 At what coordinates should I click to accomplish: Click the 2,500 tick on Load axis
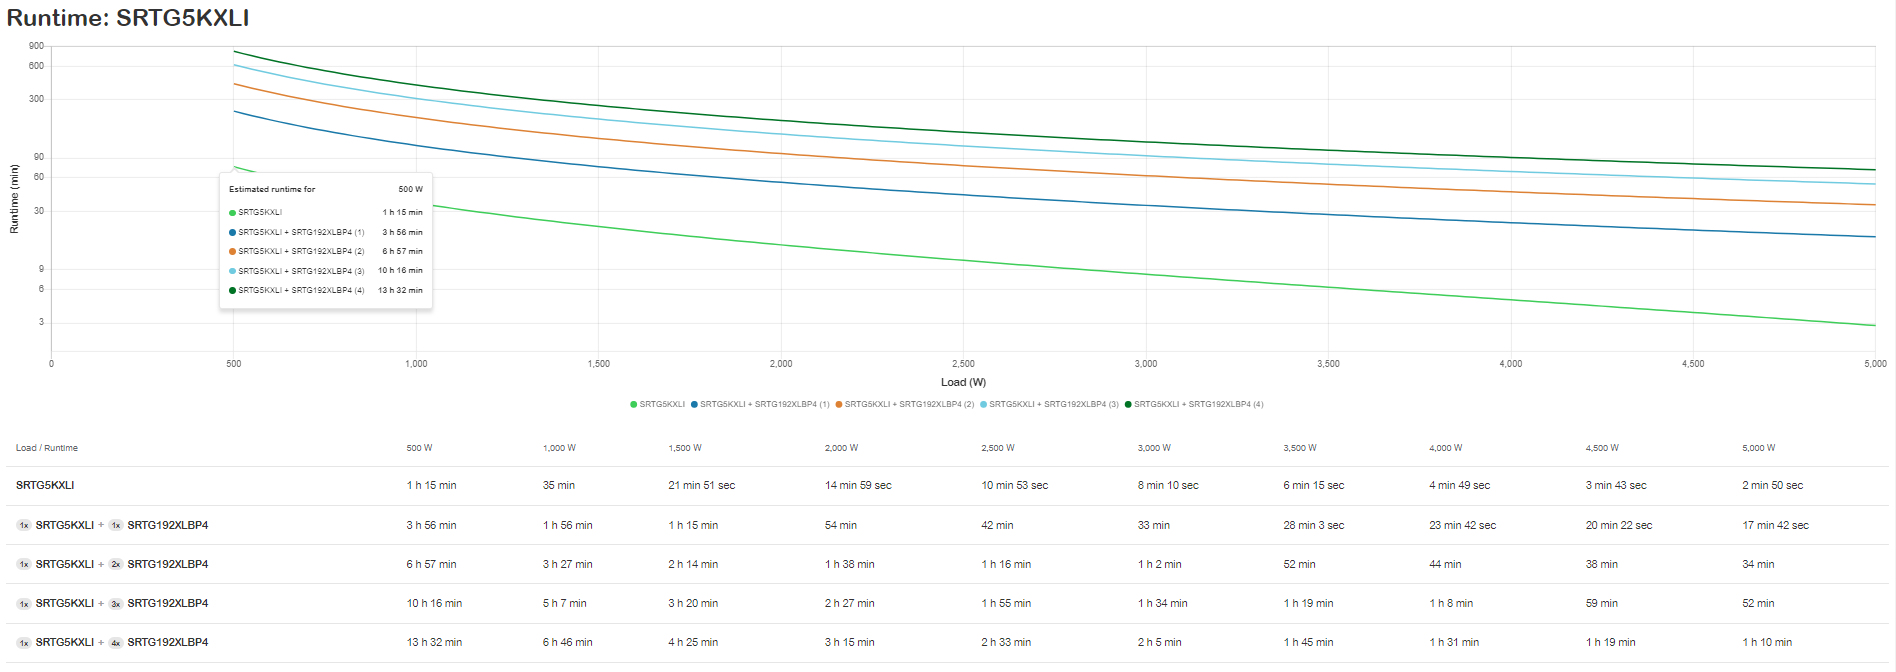[963, 364]
